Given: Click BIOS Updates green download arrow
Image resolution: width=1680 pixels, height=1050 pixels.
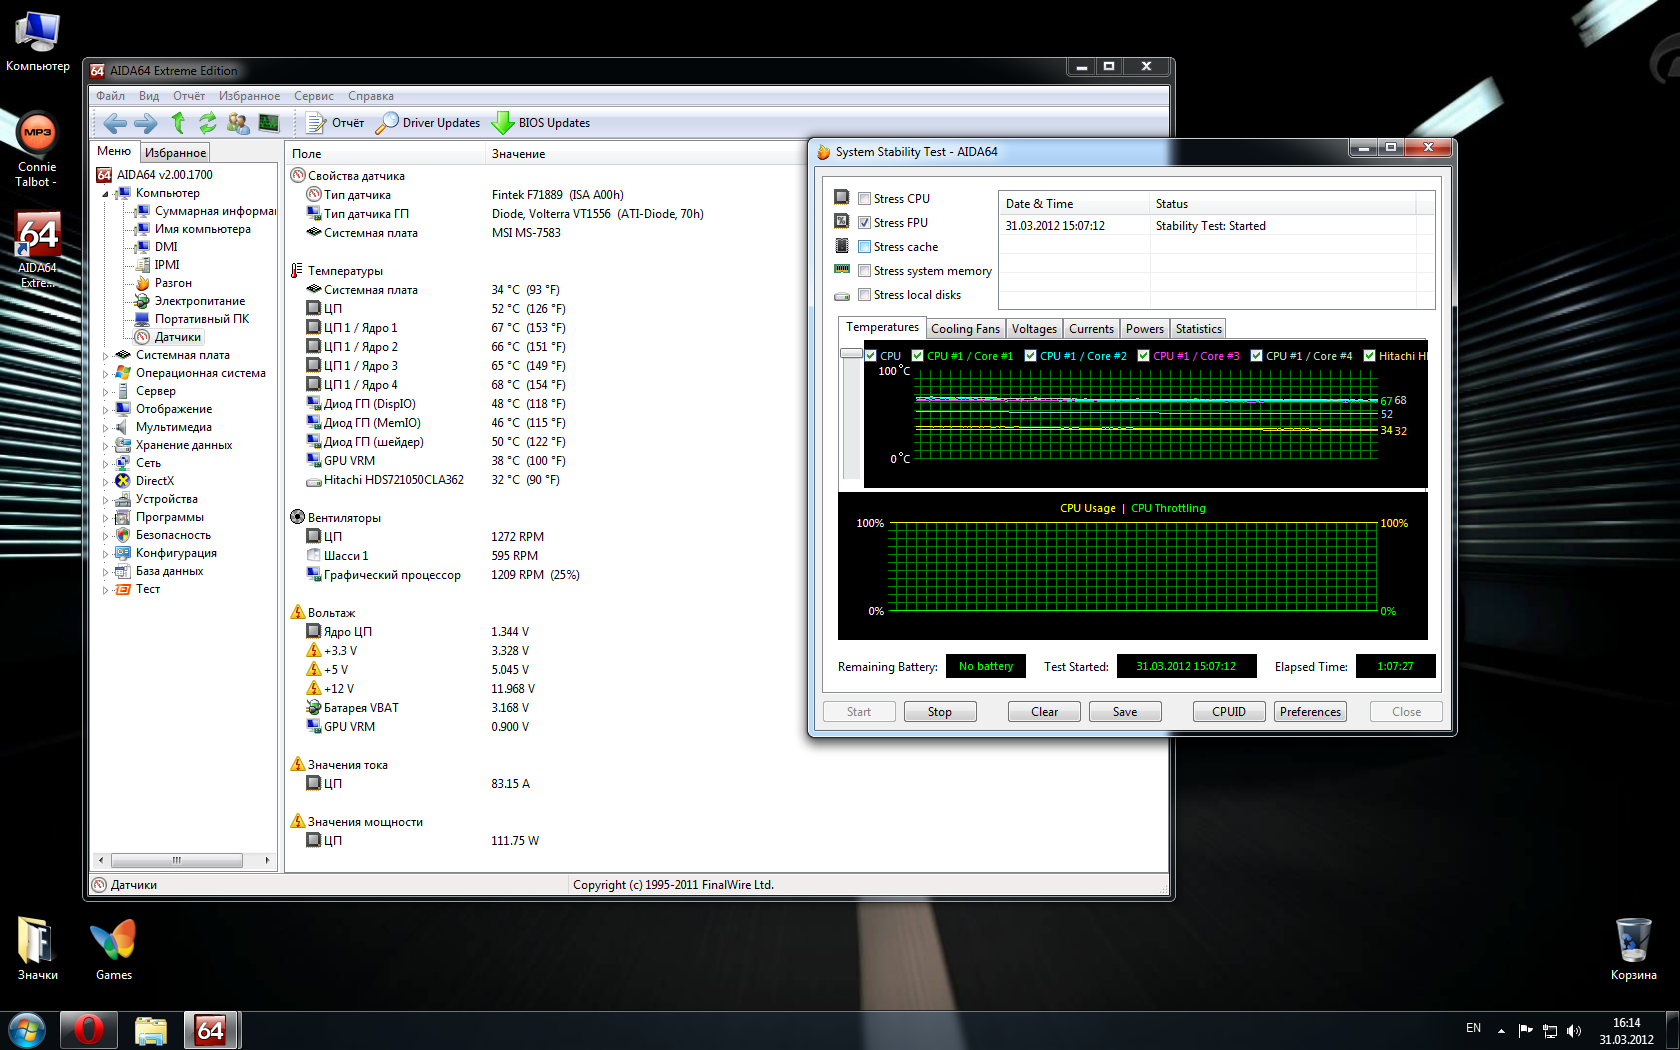Looking at the screenshot, I should coord(503,123).
